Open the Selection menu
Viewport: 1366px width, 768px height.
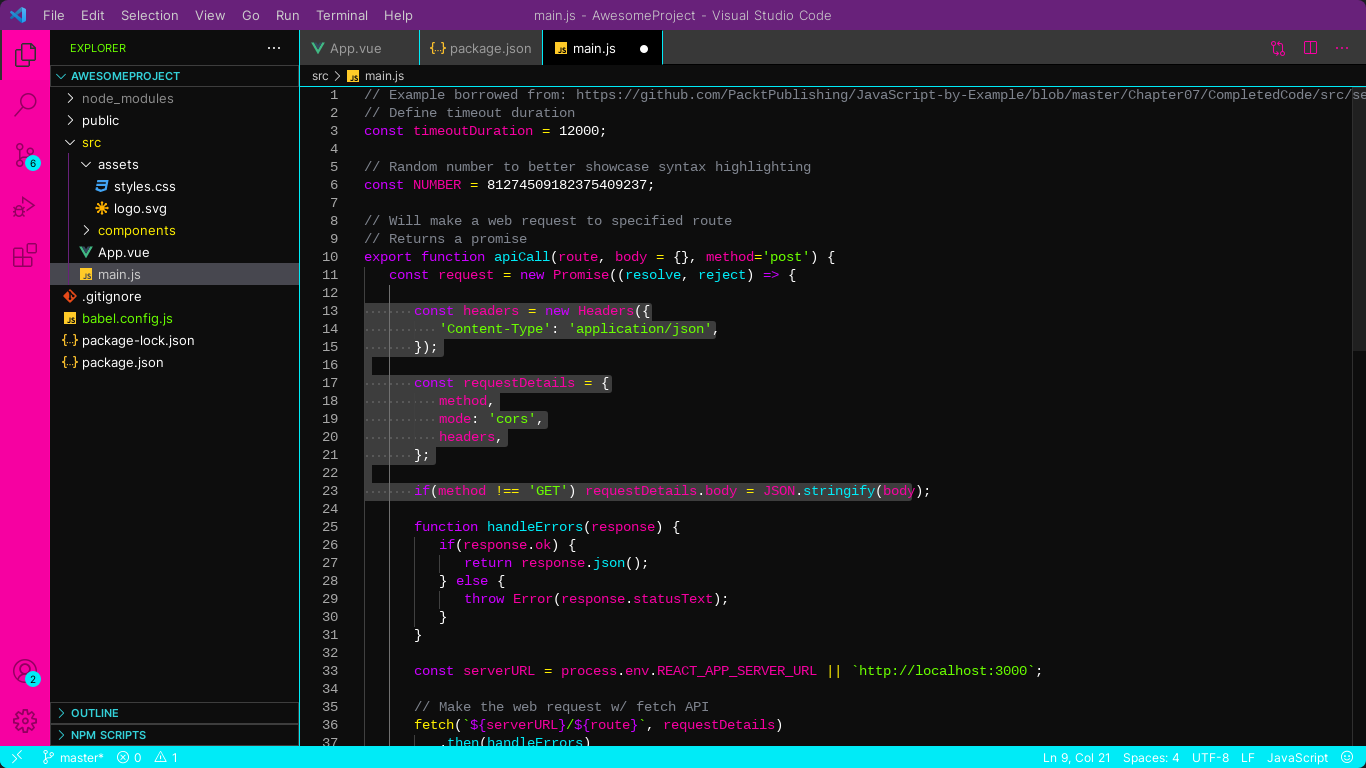150,15
